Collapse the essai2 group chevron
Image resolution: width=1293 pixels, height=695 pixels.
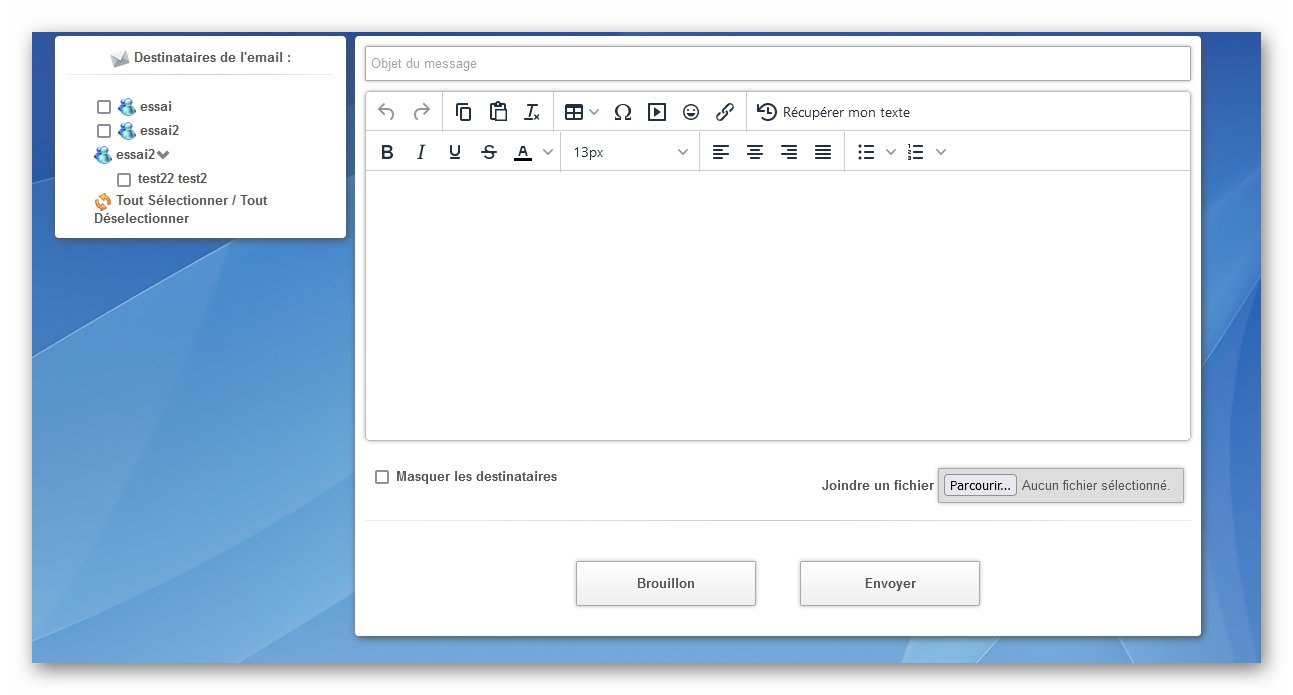(164, 155)
